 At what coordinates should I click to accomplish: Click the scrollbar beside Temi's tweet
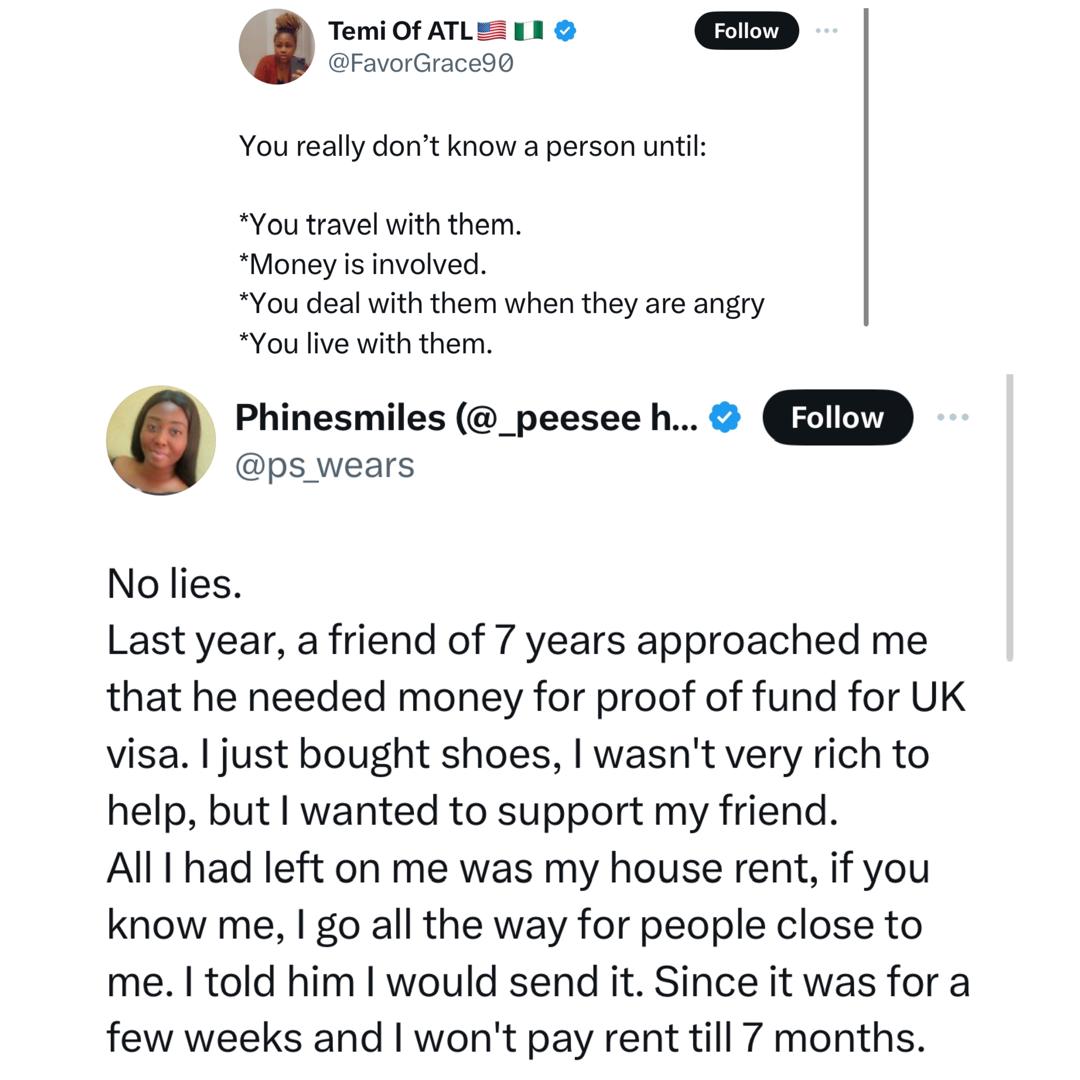(x=865, y=165)
